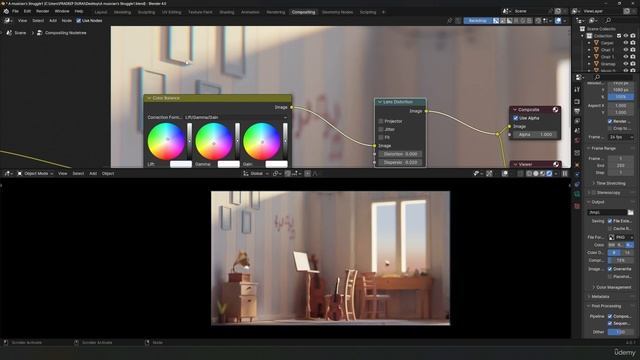Switch to Shading workspace tab
Screen dimensions: 640x360
coord(227,12)
